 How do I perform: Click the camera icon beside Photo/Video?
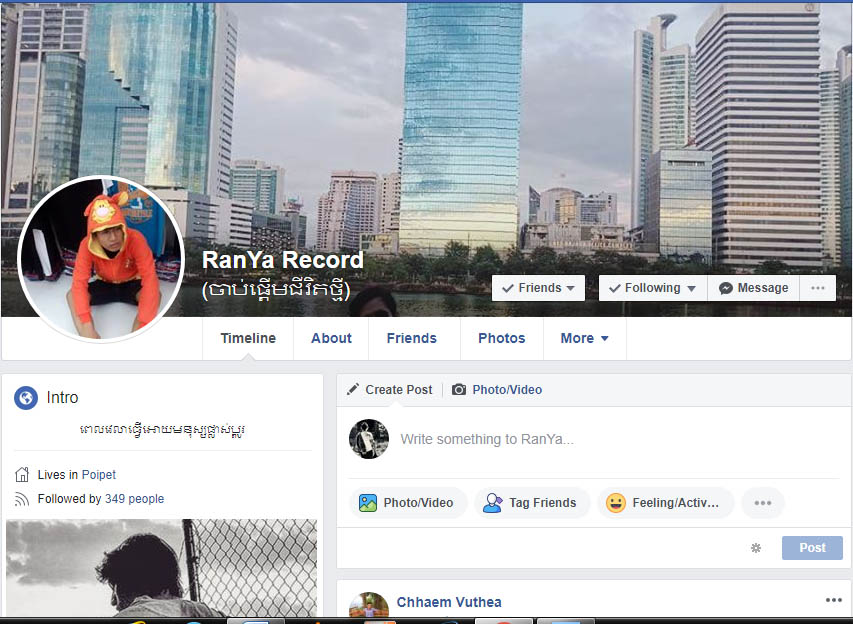tap(459, 390)
